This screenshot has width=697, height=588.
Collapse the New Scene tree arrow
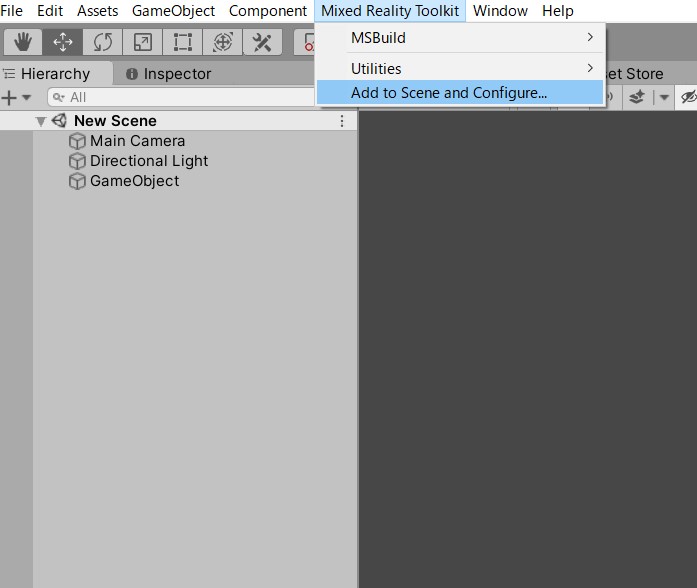click(x=41, y=121)
